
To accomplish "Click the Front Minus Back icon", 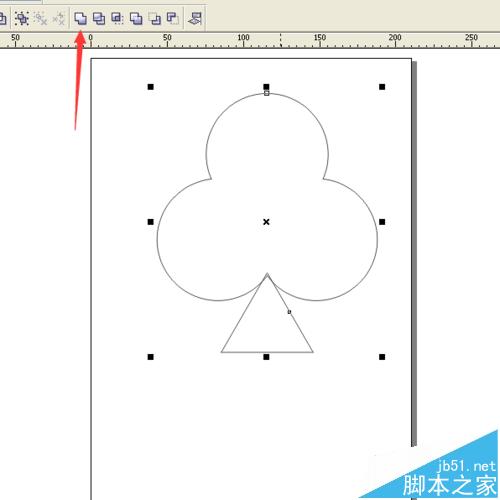I will (155, 18).
